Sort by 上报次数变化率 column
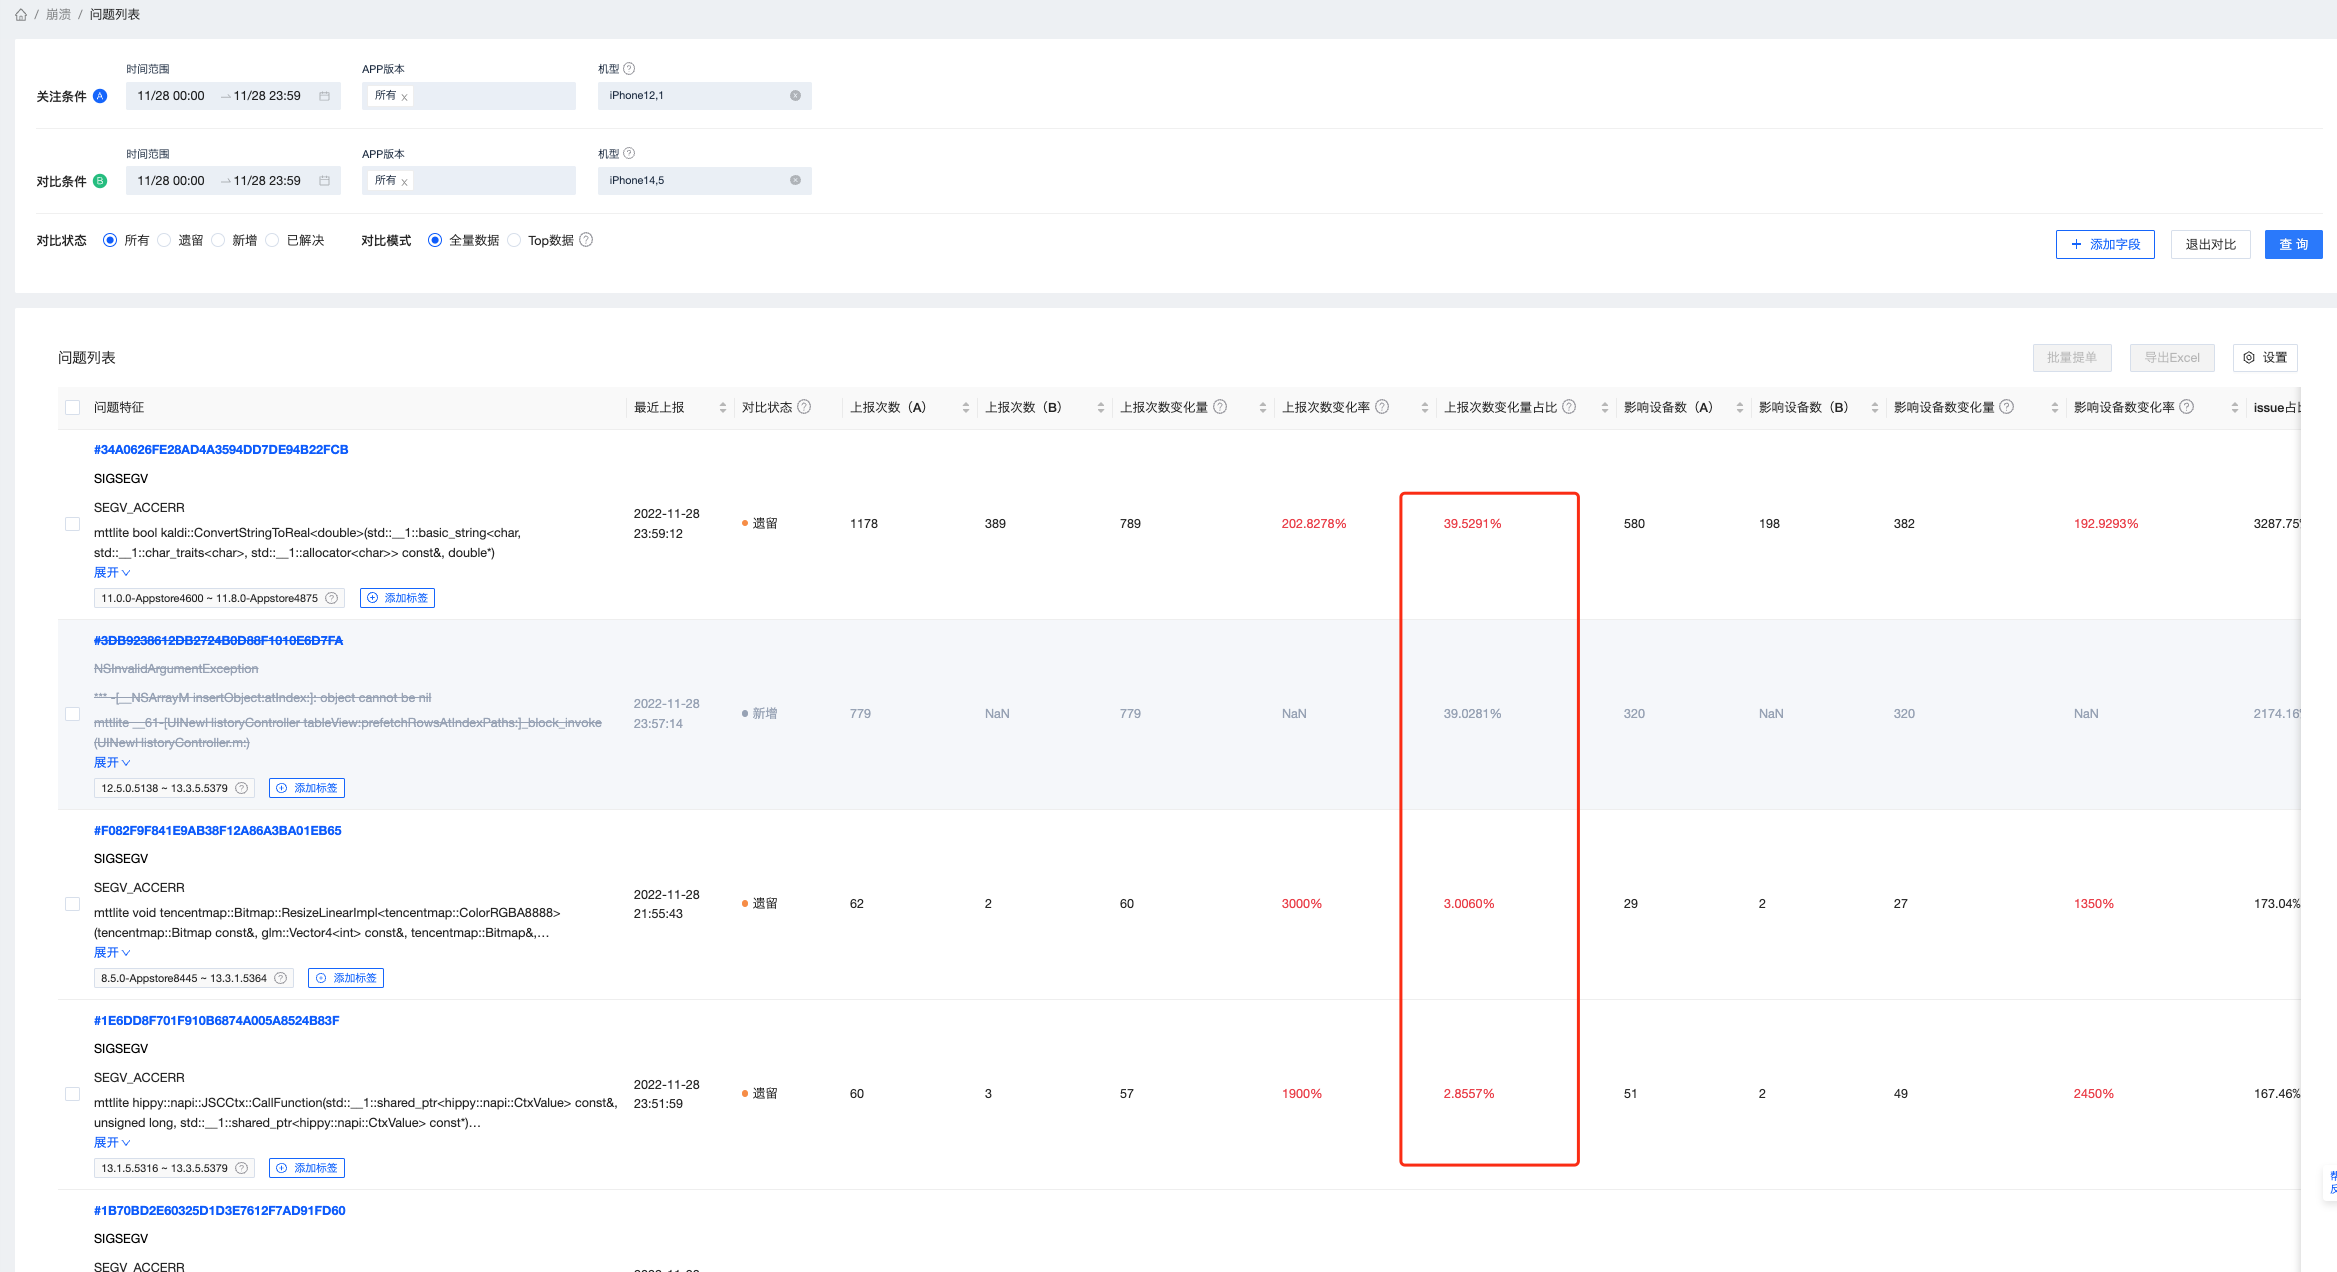 point(1424,408)
